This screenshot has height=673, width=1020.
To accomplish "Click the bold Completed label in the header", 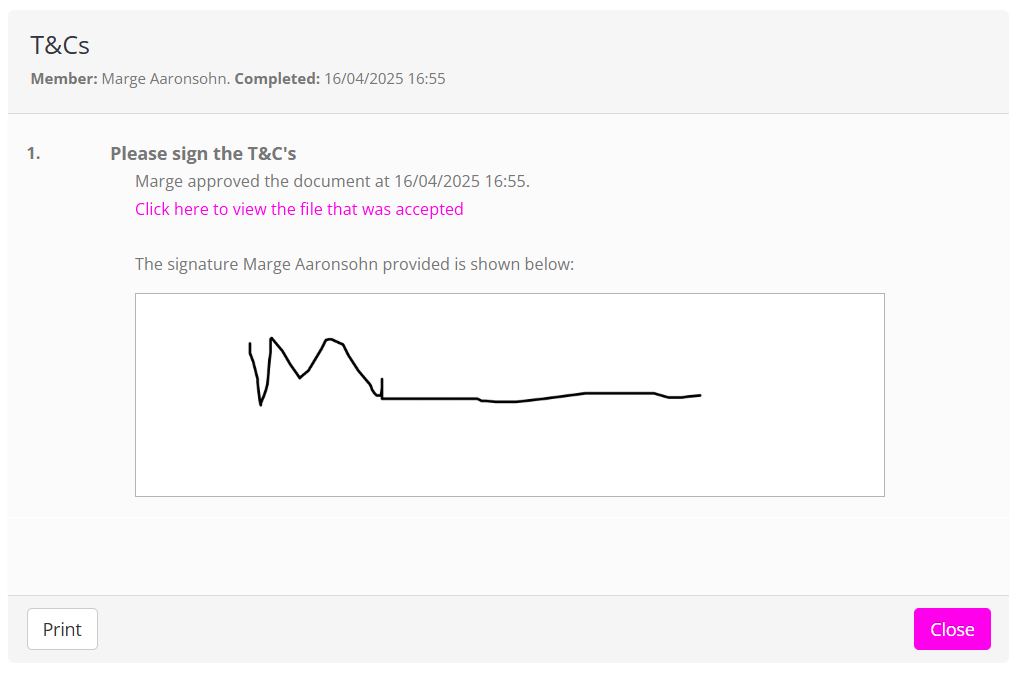I will pyautogui.click(x=277, y=78).
